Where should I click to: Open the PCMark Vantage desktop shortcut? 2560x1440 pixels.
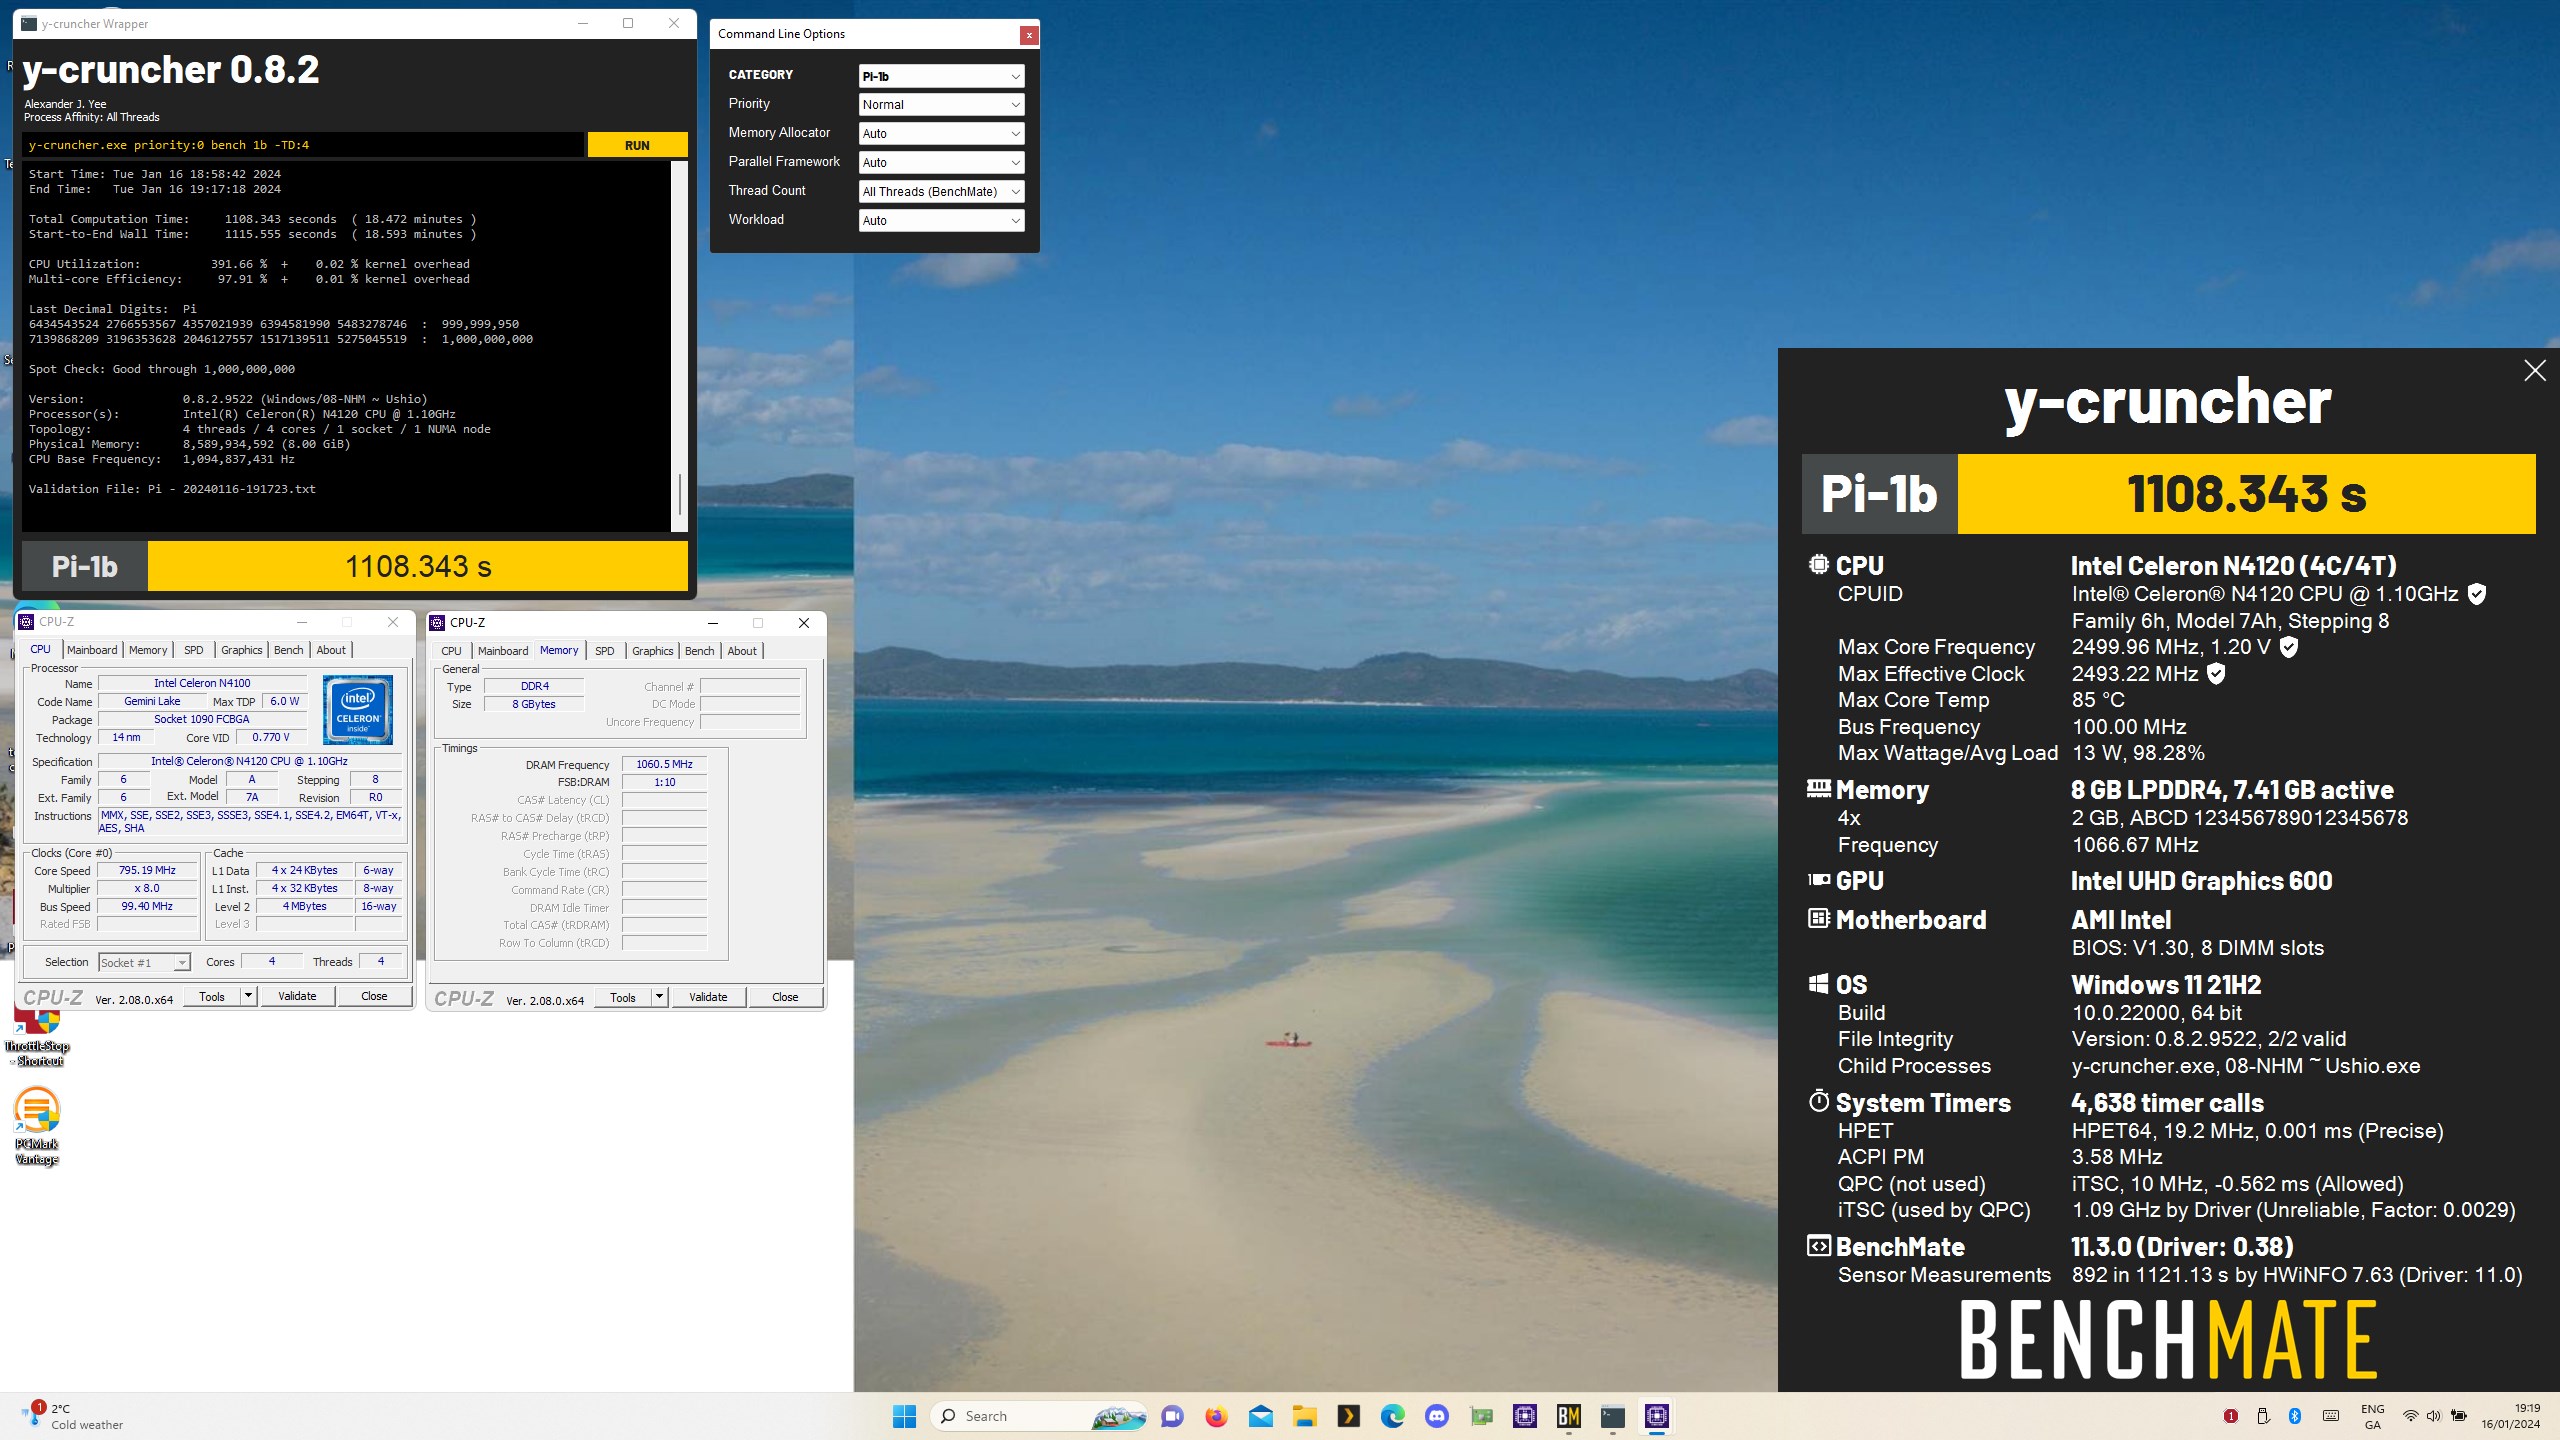point(37,1126)
